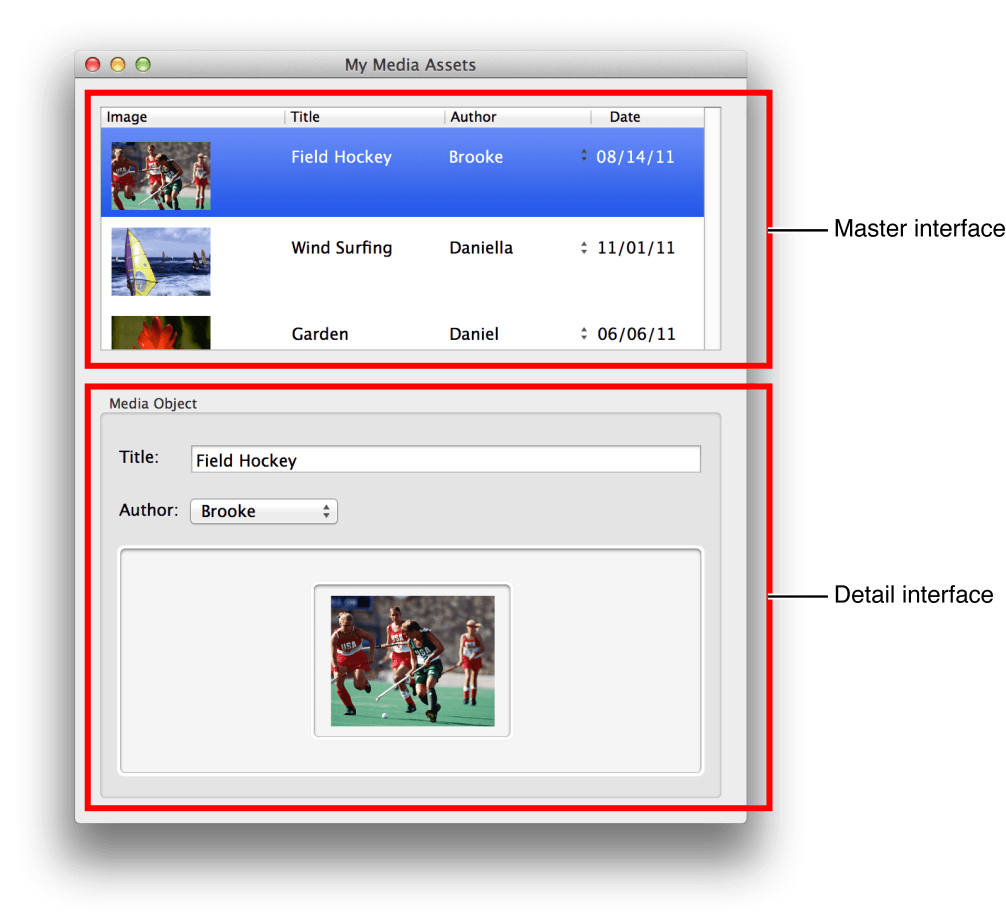Sort by the Title column header
This screenshot has height=923, width=1006.
click(x=305, y=117)
